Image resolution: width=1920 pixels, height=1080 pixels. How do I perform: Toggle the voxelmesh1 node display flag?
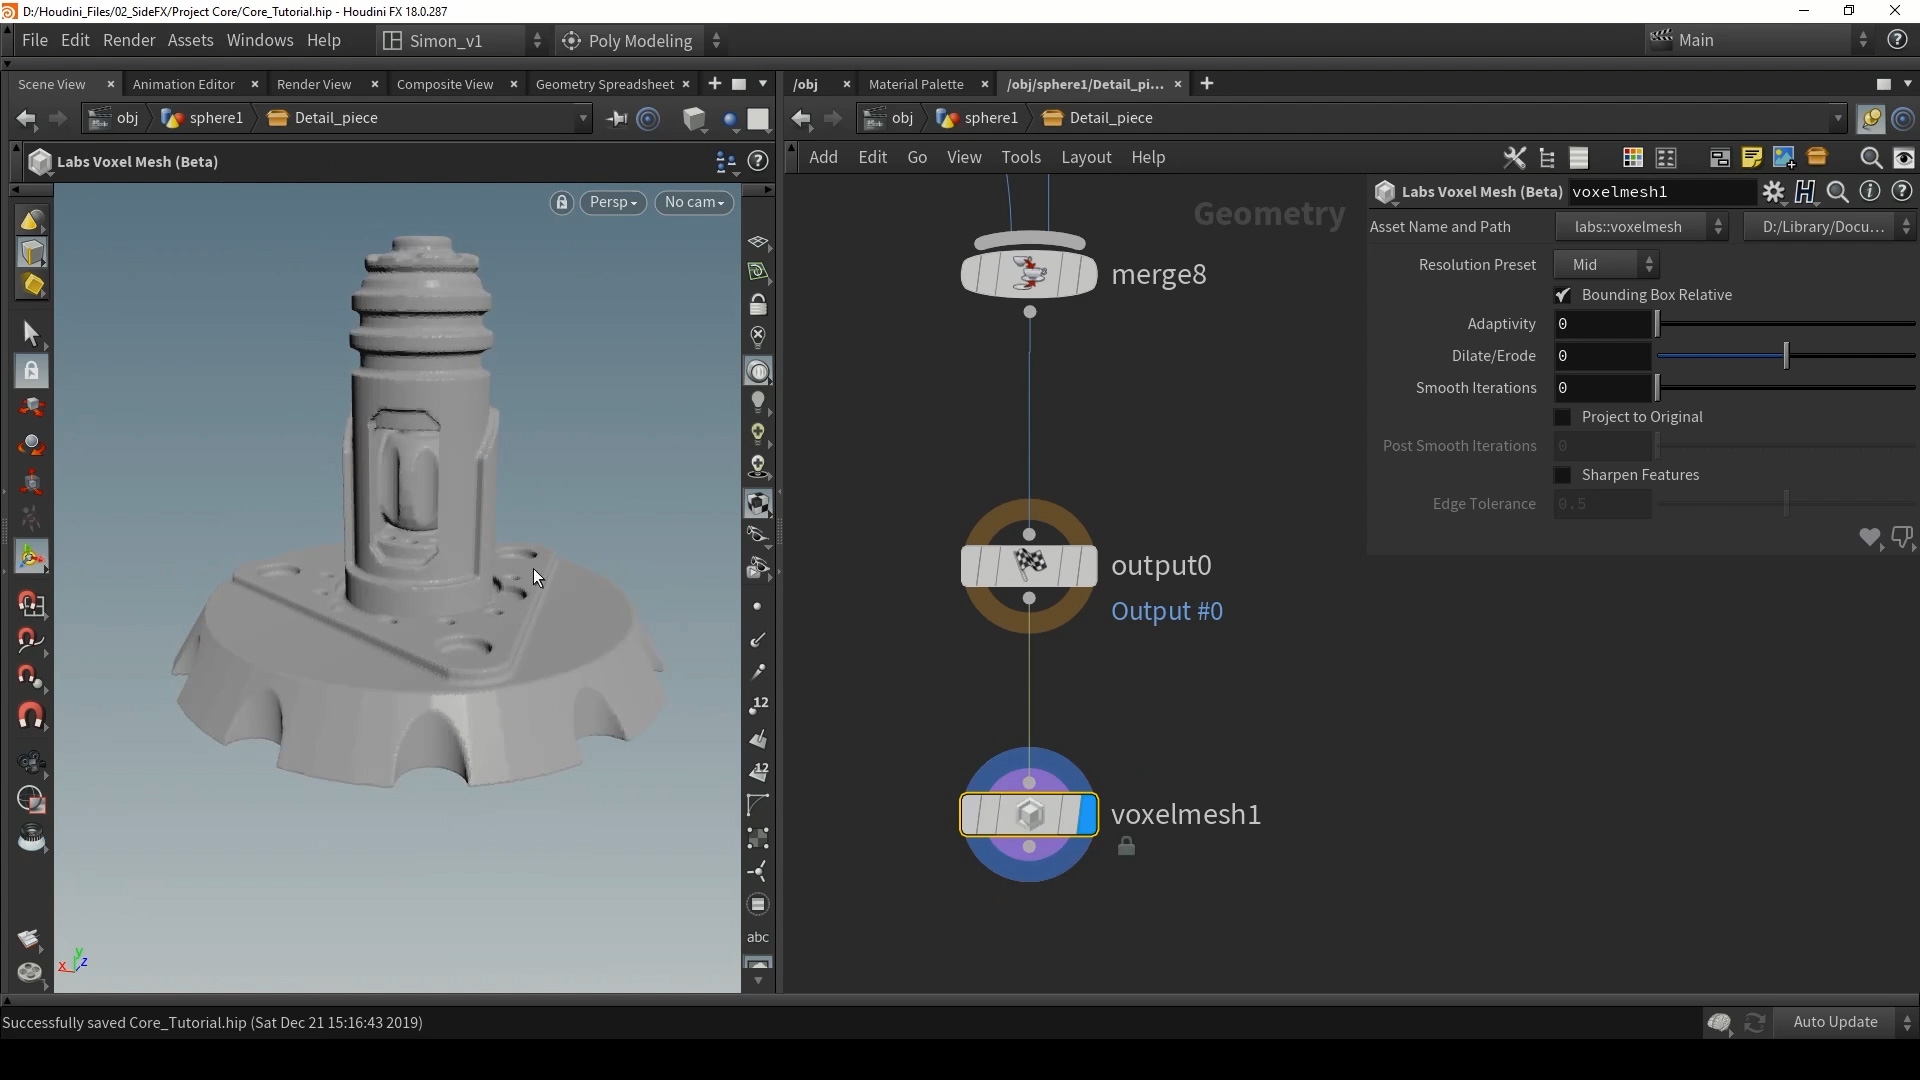[x=1087, y=815]
